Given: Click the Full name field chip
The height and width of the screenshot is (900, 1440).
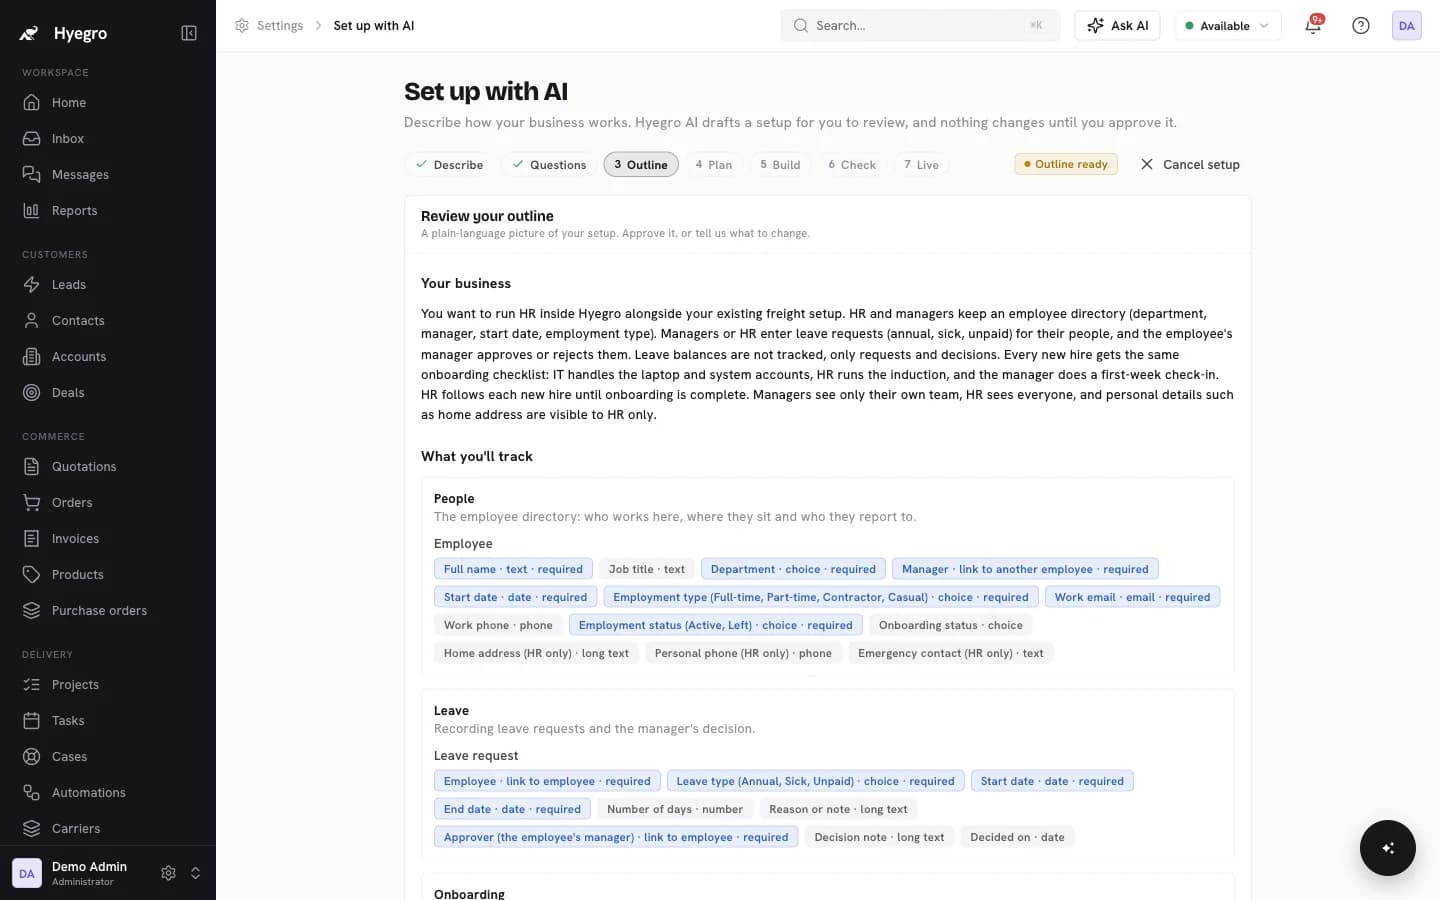Looking at the screenshot, I should [513, 569].
